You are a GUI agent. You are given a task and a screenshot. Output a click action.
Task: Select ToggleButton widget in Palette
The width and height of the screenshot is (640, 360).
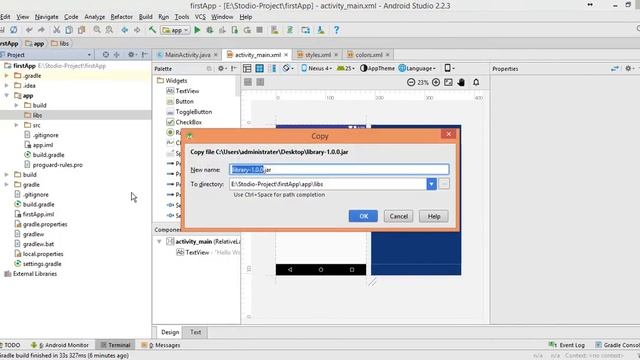tap(193, 112)
